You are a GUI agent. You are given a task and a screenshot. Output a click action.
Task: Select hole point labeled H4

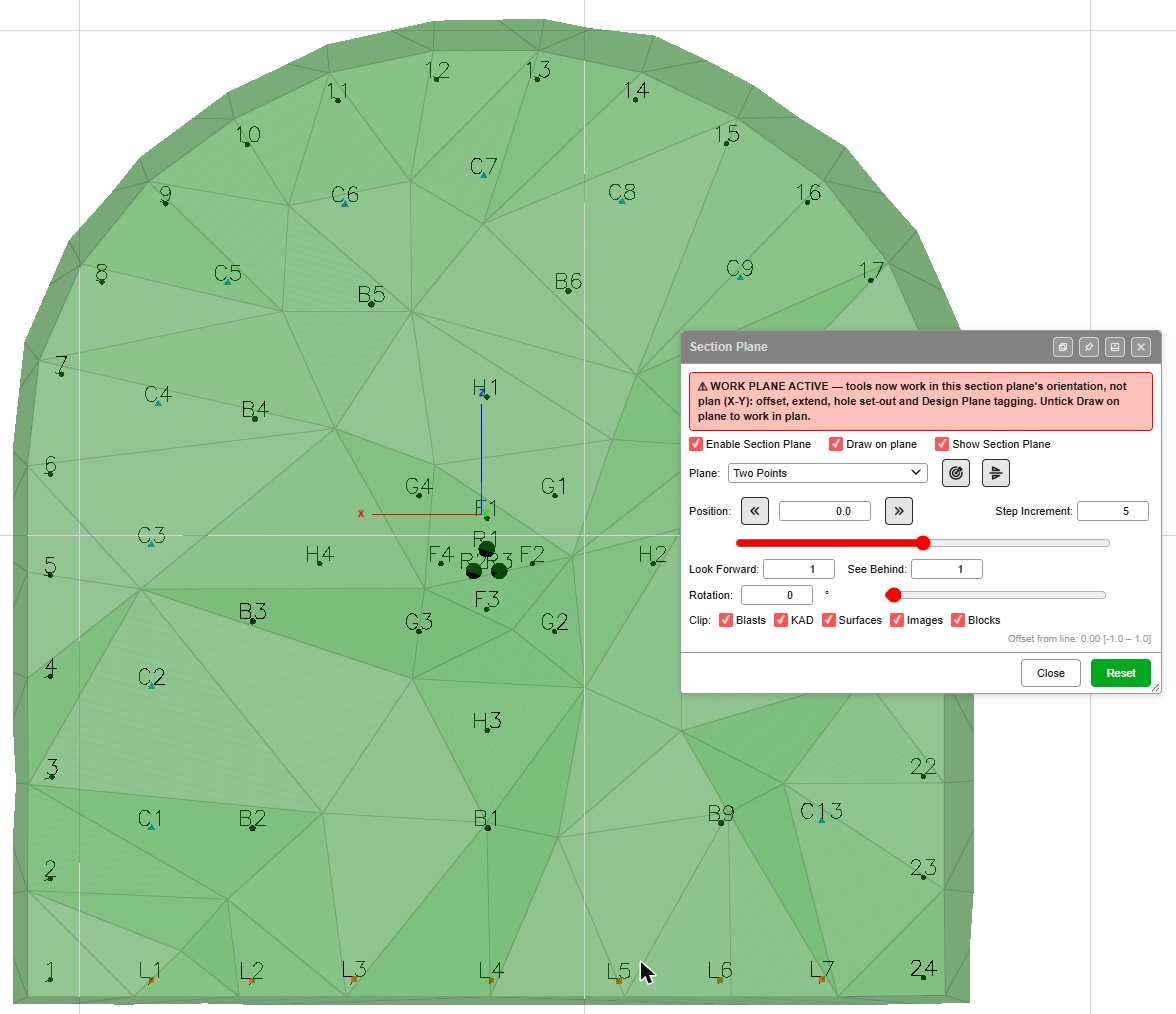point(320,563)
